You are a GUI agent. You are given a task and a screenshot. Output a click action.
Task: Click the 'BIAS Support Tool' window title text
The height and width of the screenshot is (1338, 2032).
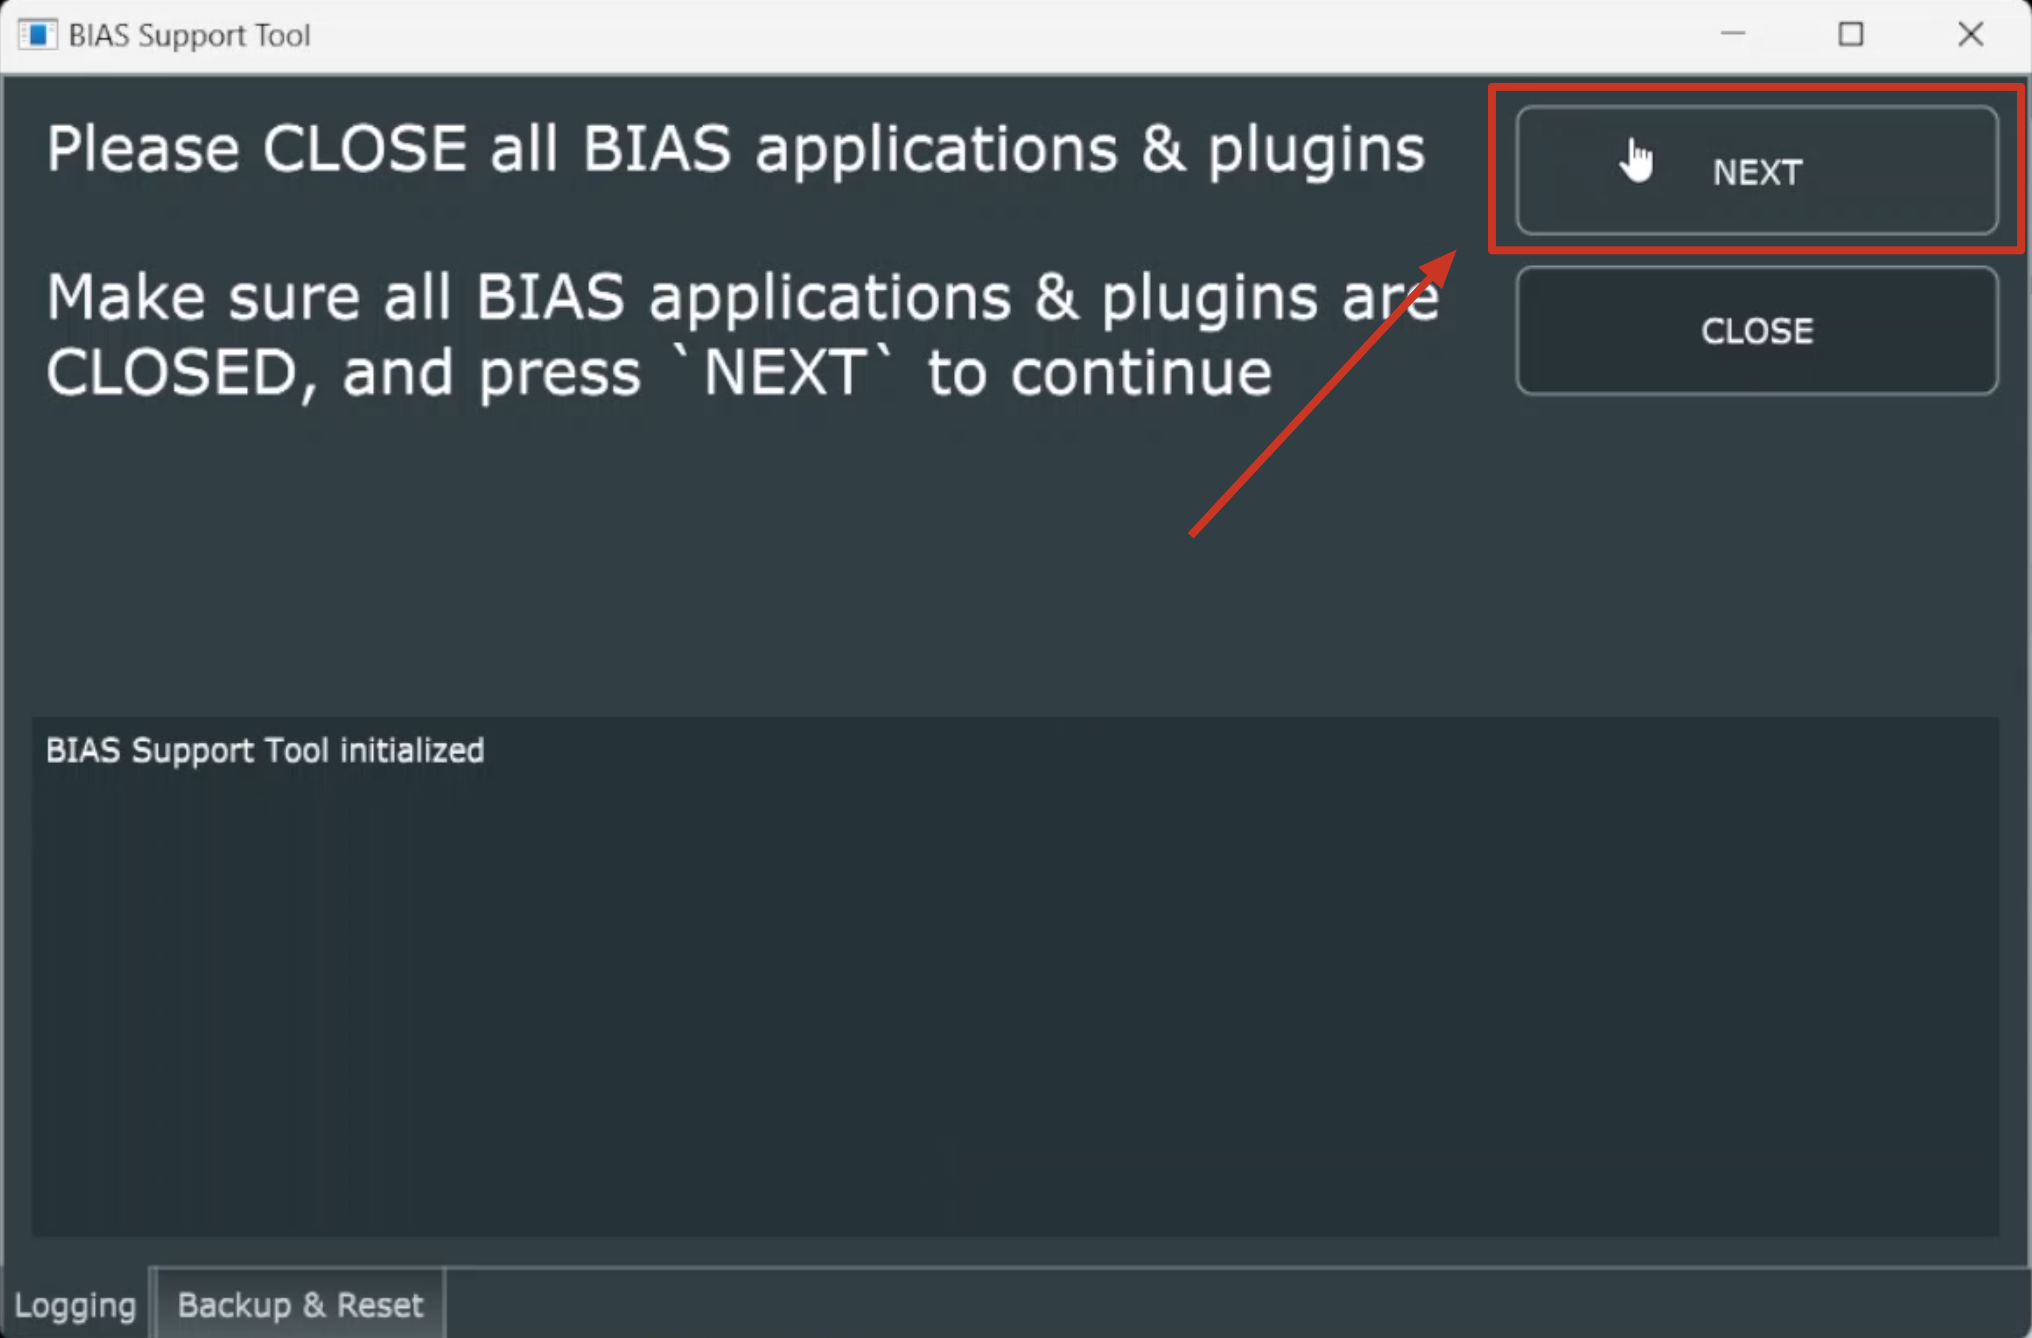189,35
